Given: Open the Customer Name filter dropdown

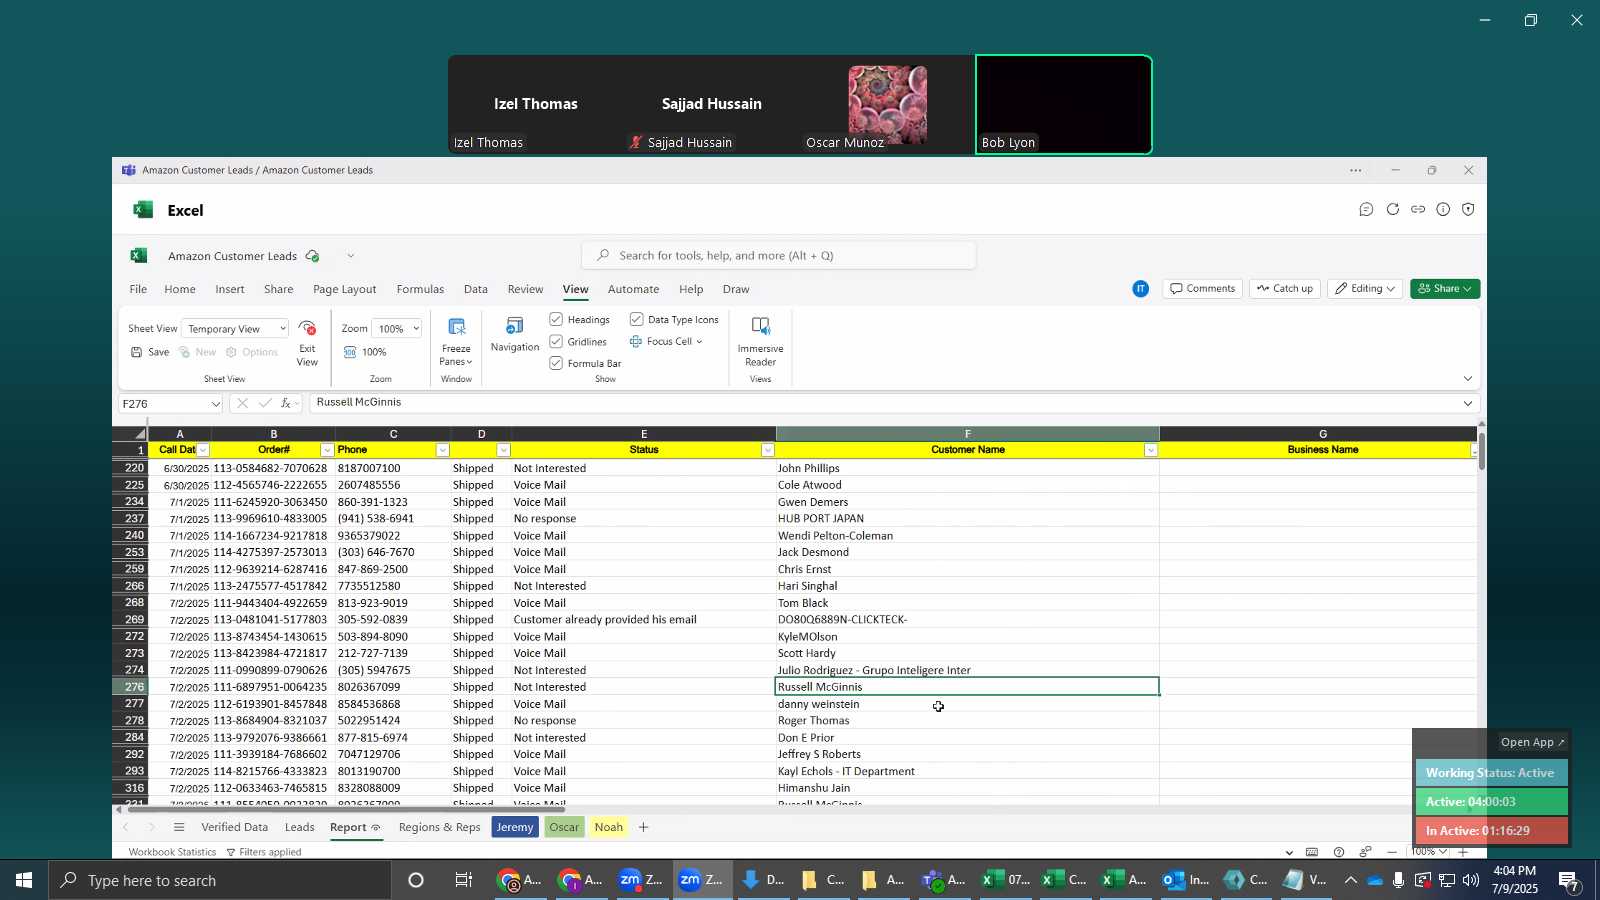Looking at the screenshot, I should point(1151,450).
